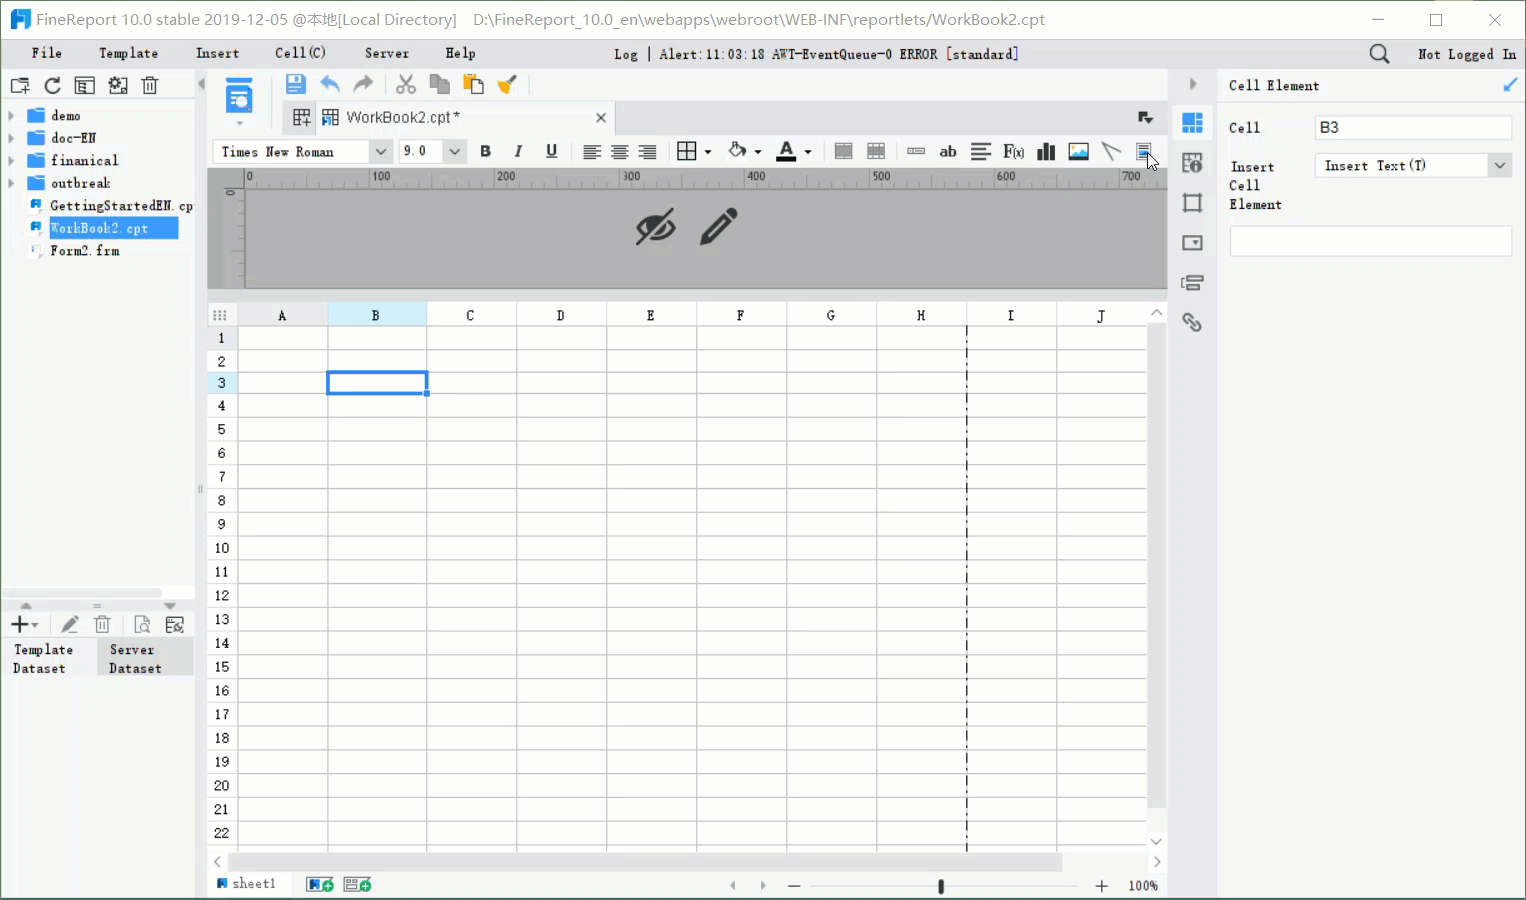Merge the selected cells
1526x900 pixels.
coord(843,151)
